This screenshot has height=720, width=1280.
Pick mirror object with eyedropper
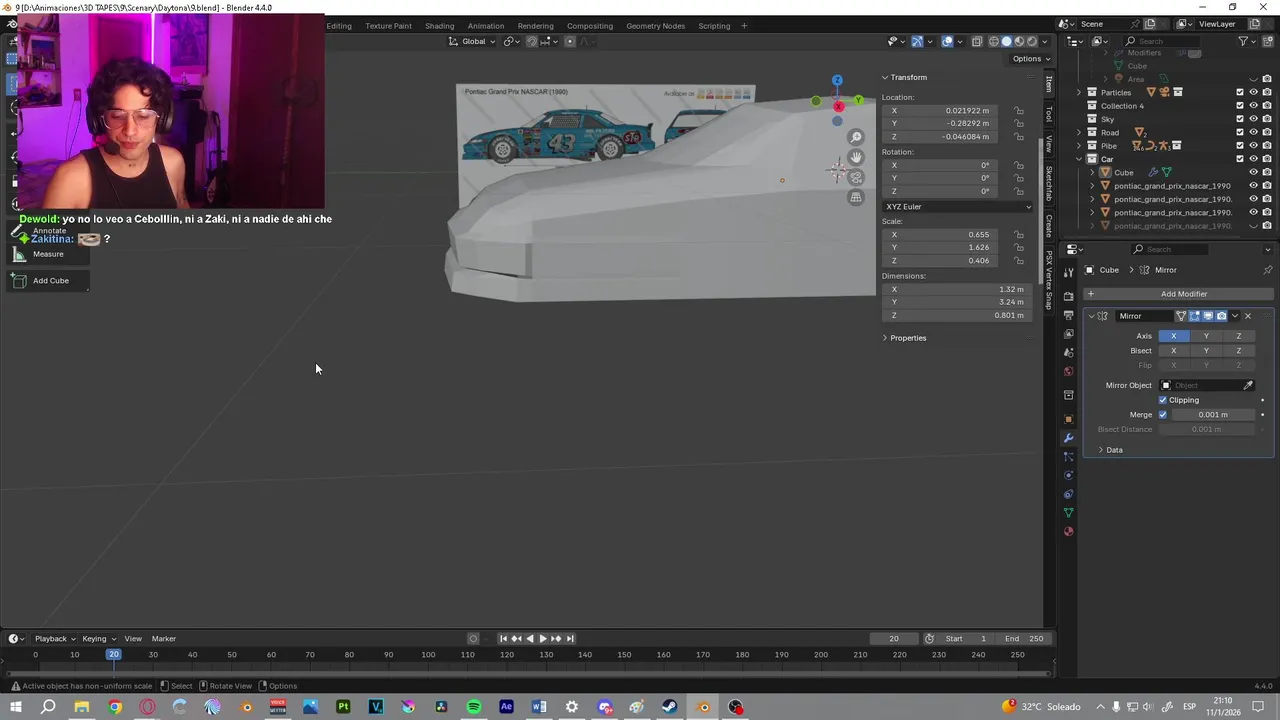click(x=1248, y=385)
